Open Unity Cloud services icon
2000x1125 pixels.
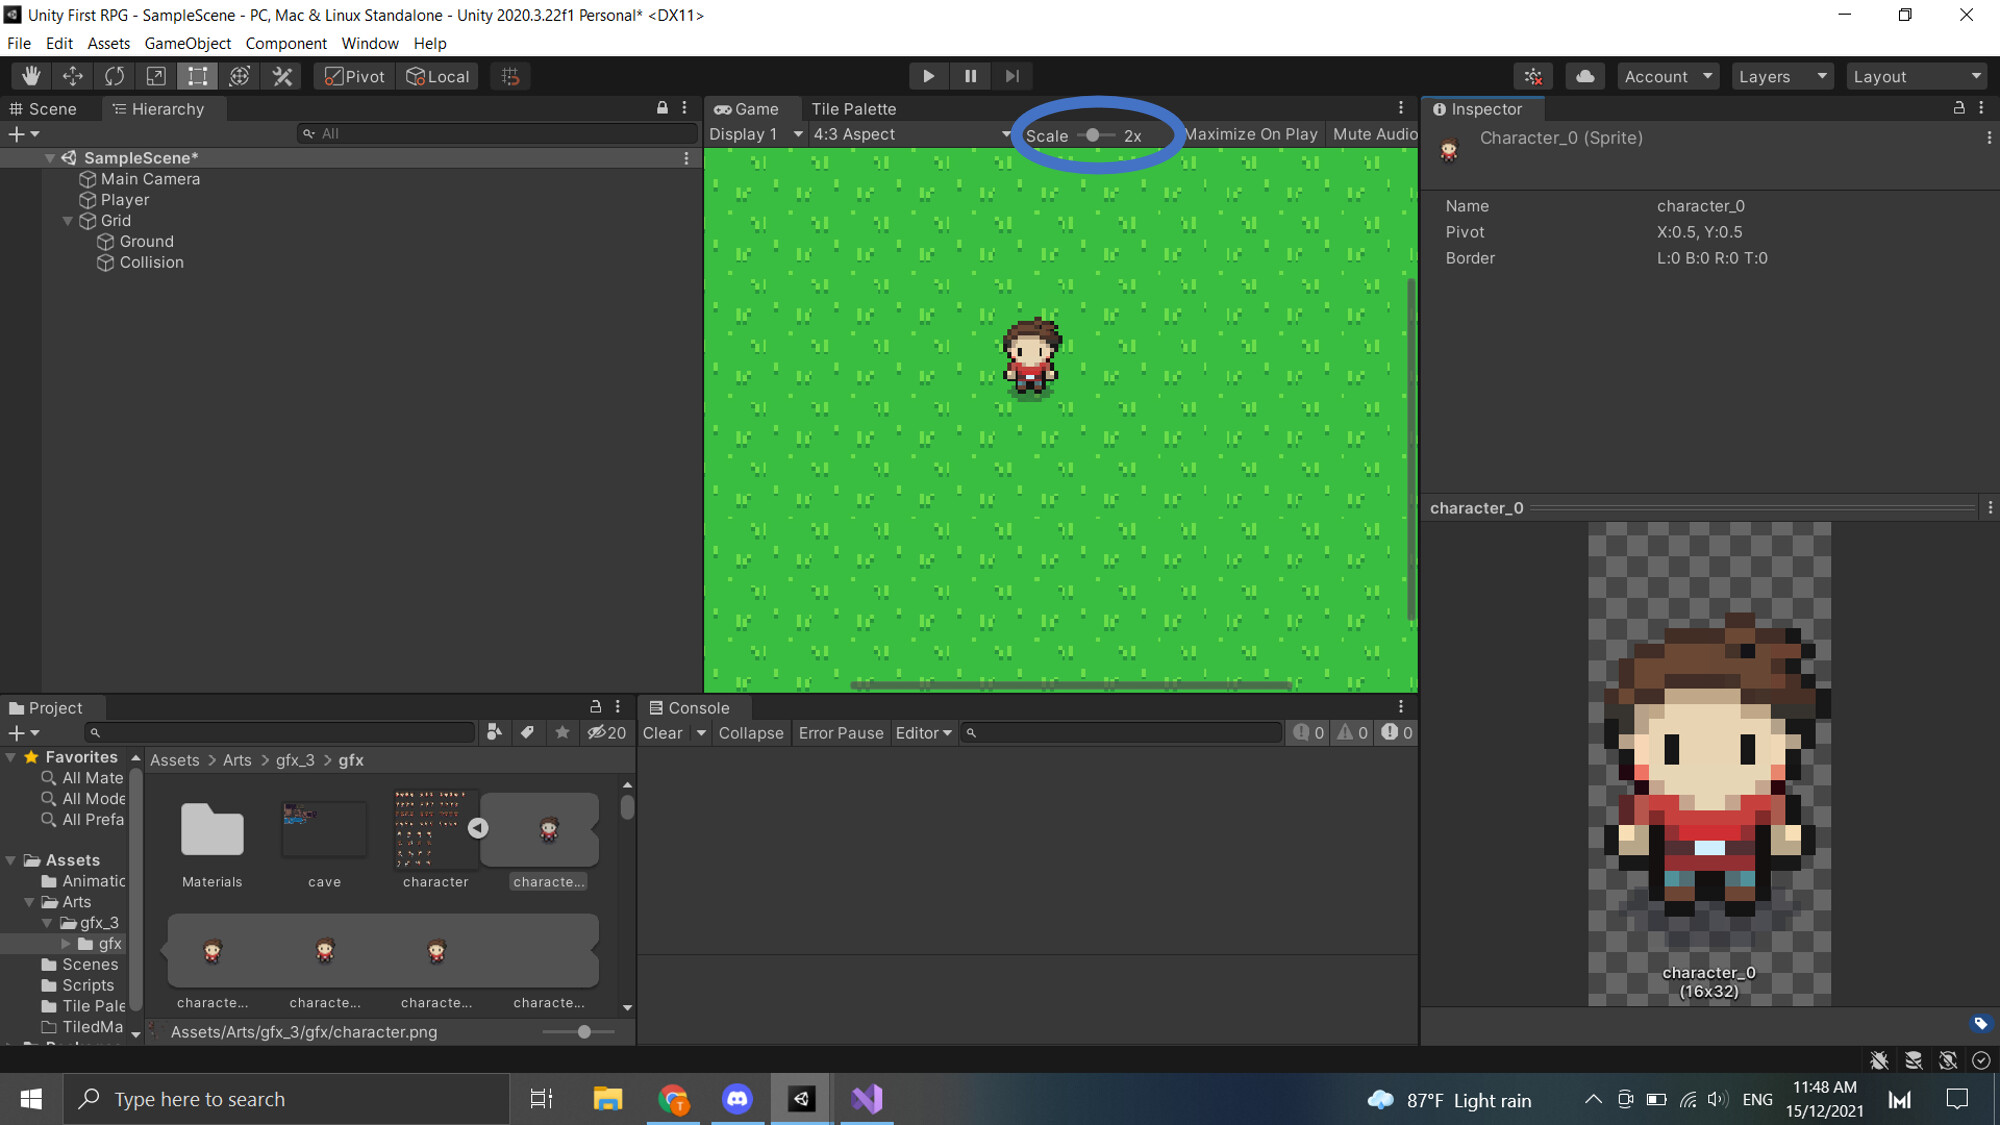point(1584,75)
